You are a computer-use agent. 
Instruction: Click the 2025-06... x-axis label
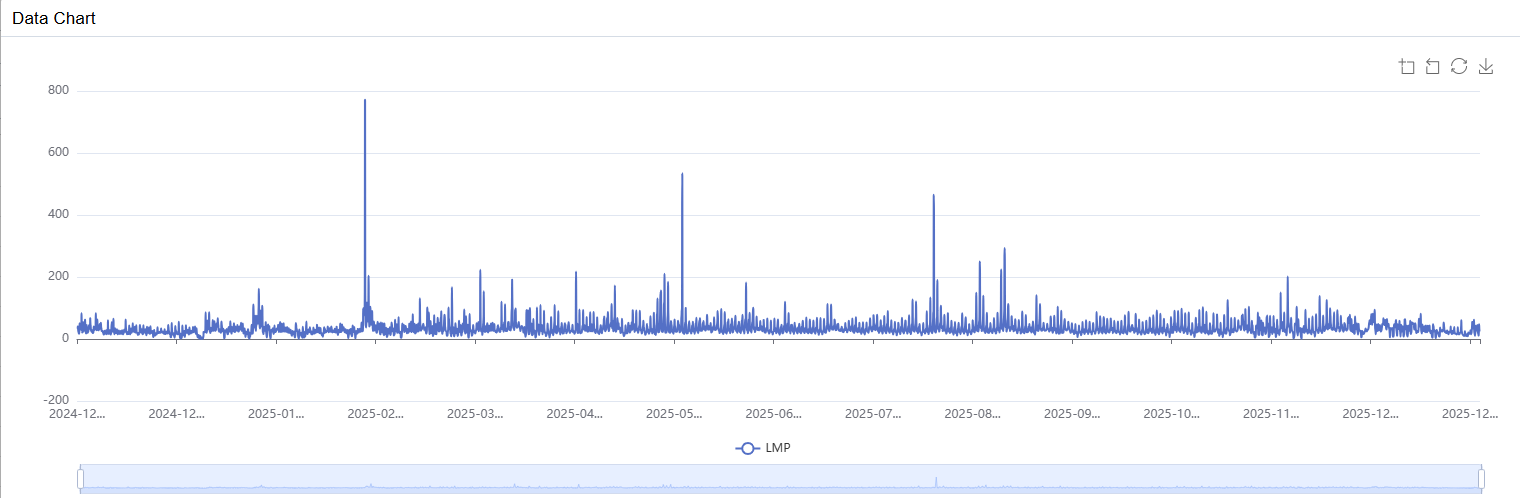[x=774, y=413]
